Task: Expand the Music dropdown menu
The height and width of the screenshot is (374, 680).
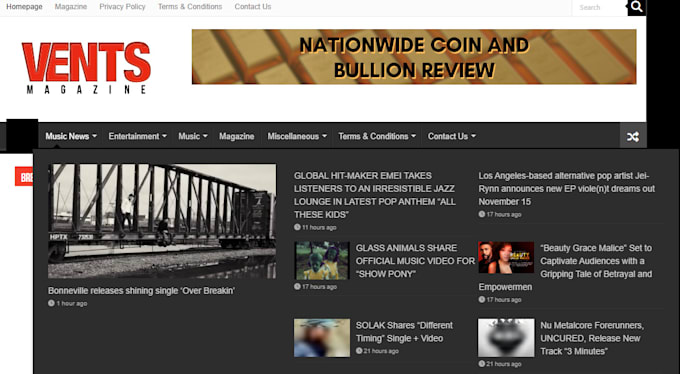Action: [193, 136]
